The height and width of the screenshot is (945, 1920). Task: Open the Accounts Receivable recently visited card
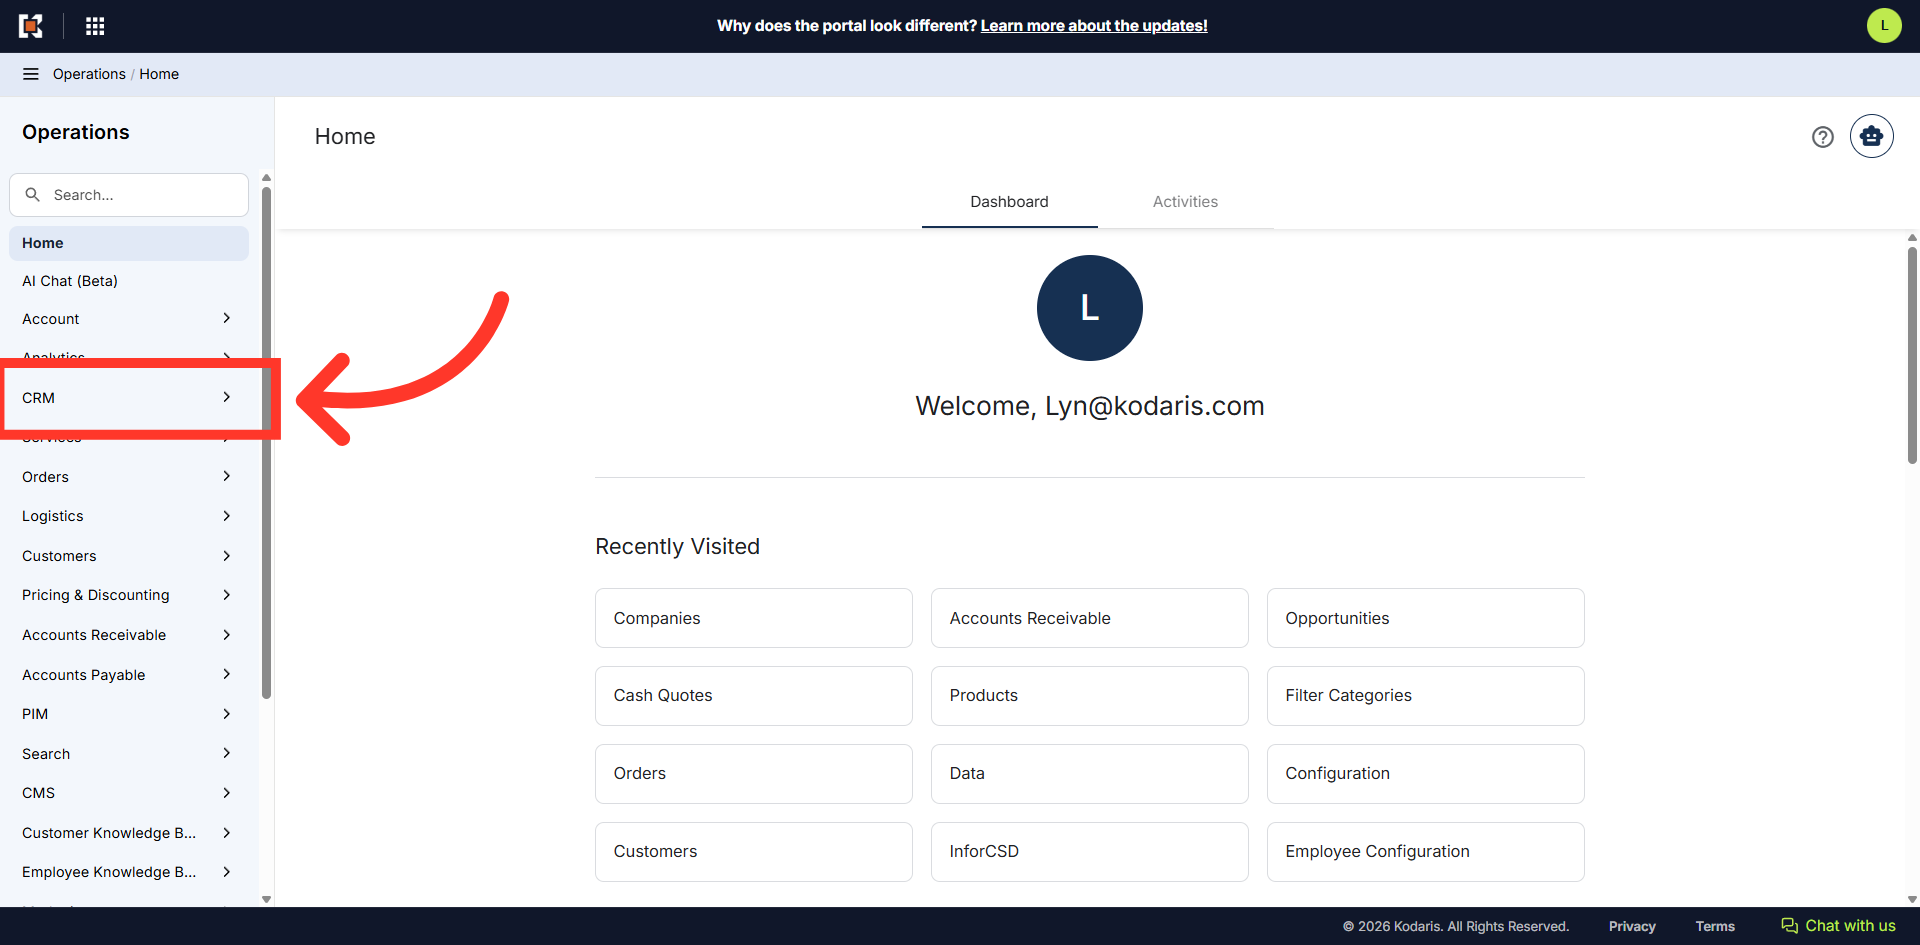coord(1090,618)
